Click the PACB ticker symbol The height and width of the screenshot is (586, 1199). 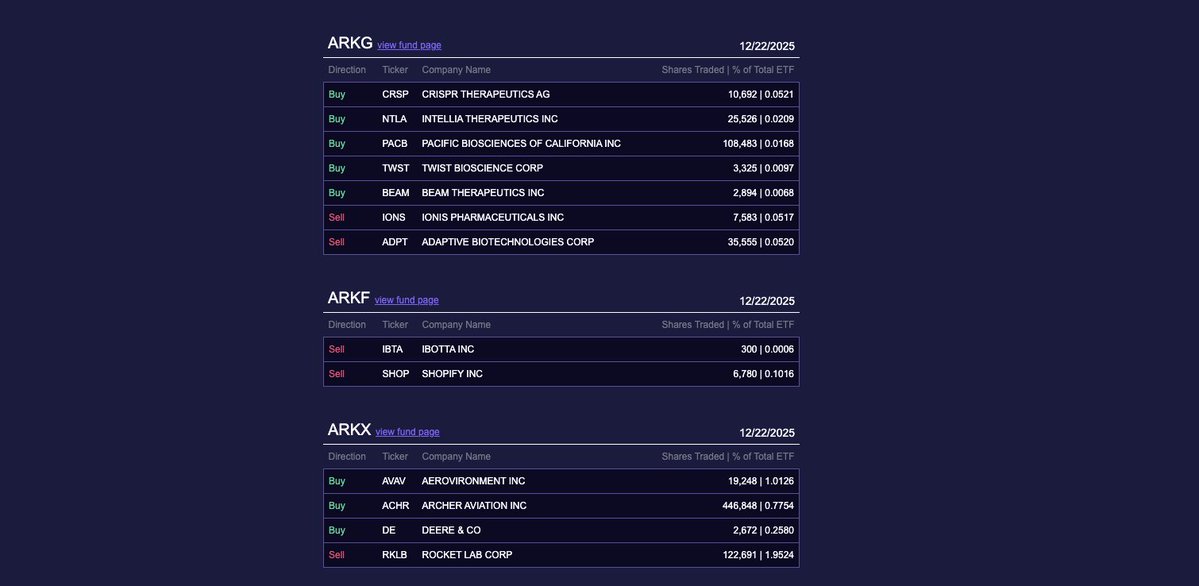tap(394, 143)
